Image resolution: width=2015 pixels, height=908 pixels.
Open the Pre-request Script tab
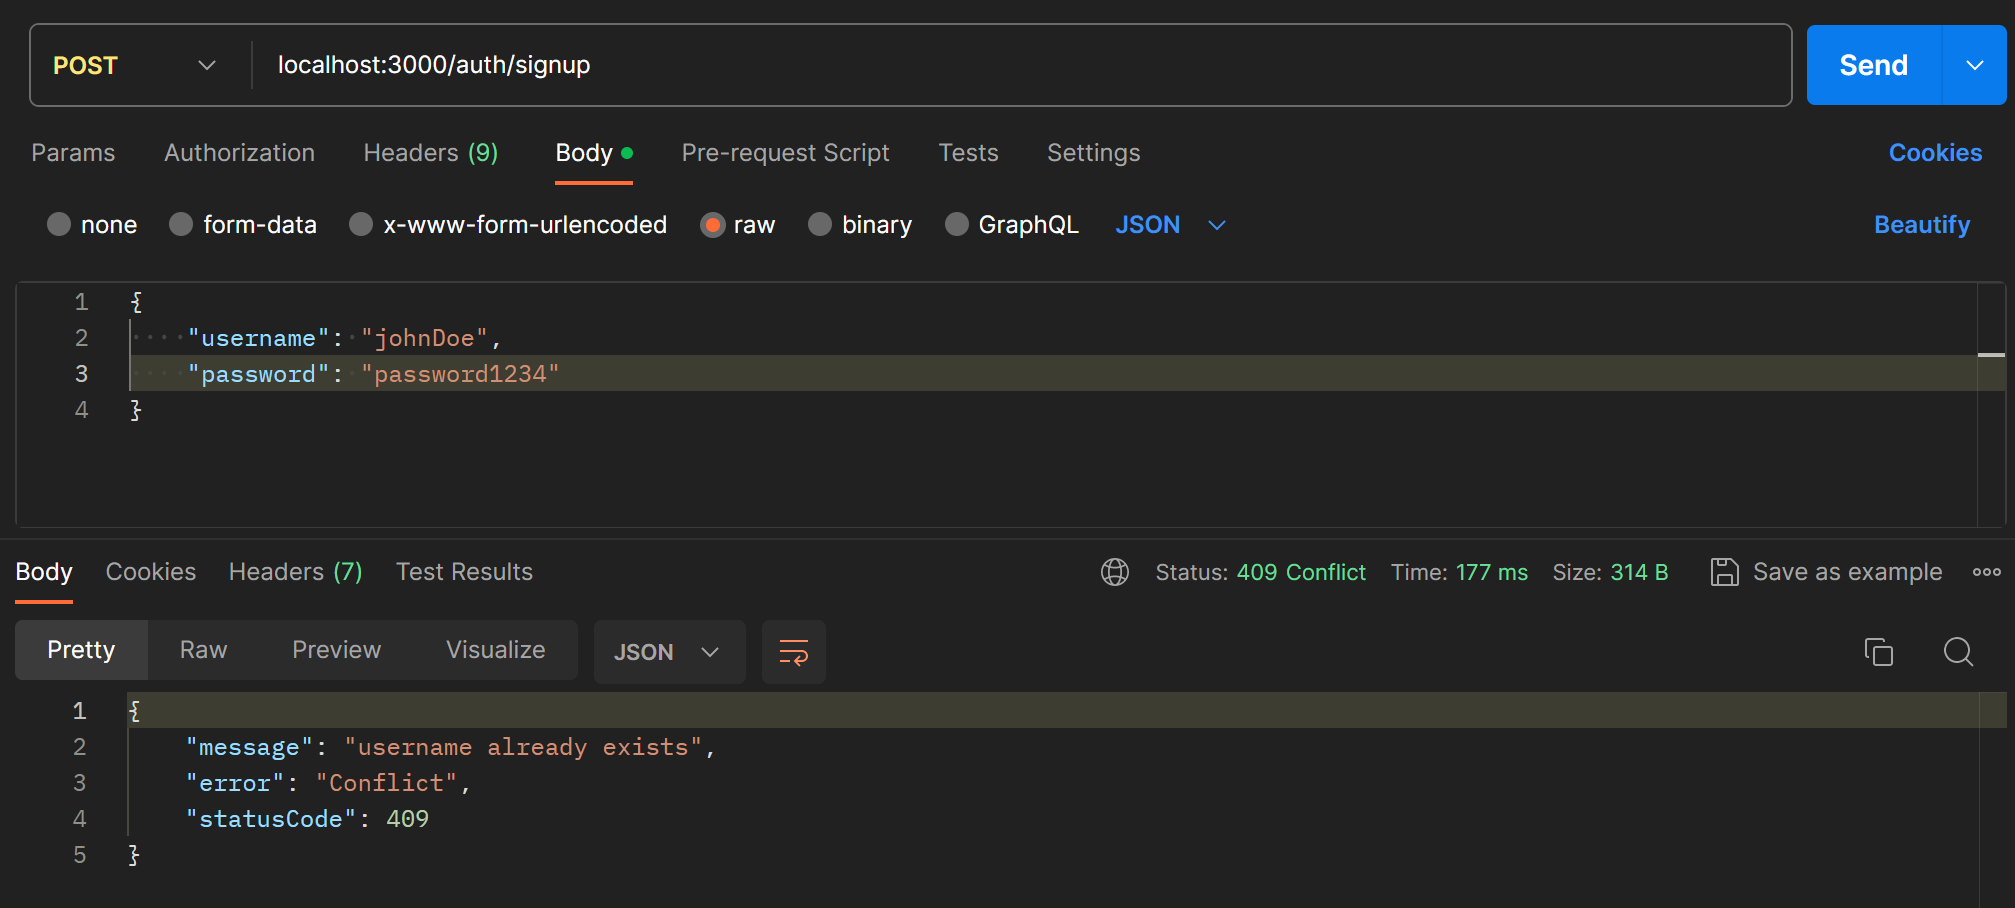[x=785, y=153]
